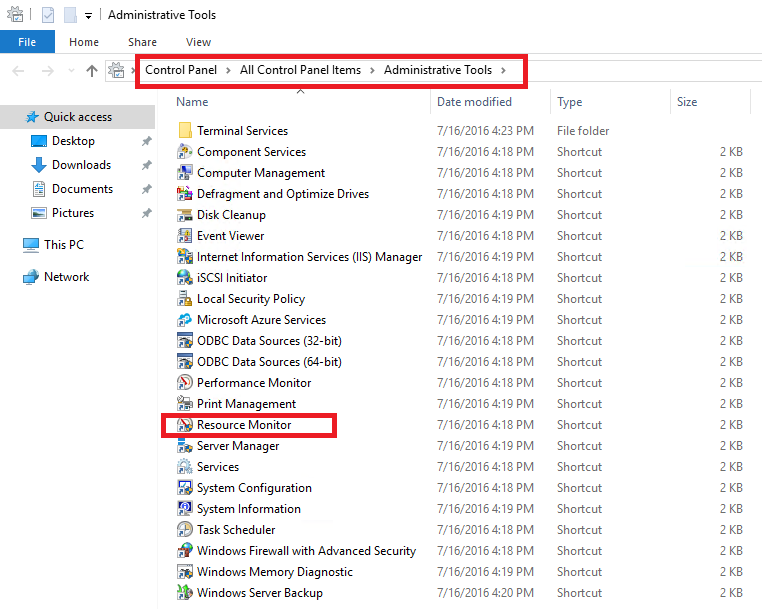Click the Services gear icon
The height and width of the screenshot is (612, 762).
tap(185, 466)
